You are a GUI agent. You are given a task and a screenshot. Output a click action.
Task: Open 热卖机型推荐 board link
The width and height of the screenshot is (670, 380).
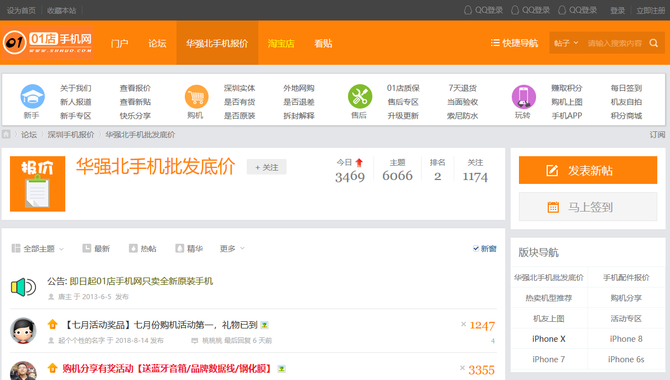[x=549, y=298]
